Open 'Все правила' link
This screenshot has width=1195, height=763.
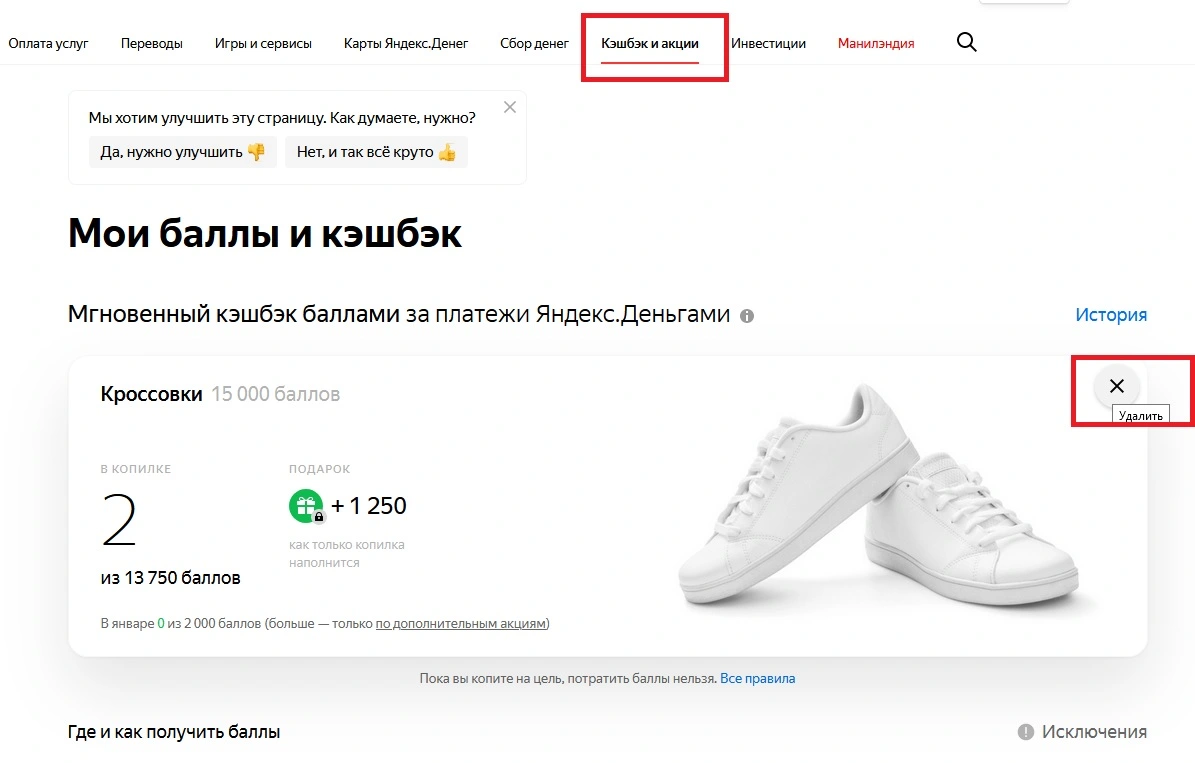(758, 678)
